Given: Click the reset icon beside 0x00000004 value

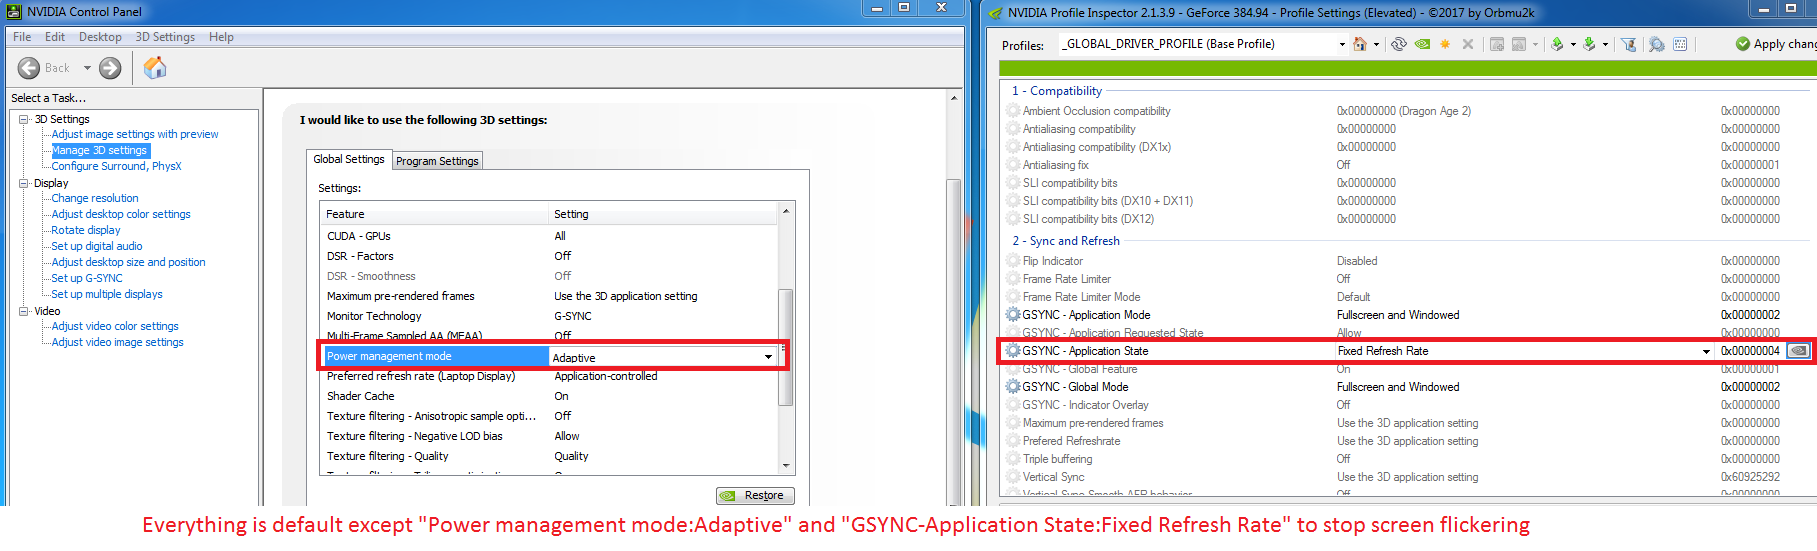Looking at the screenshot, I should (1798, 351).
